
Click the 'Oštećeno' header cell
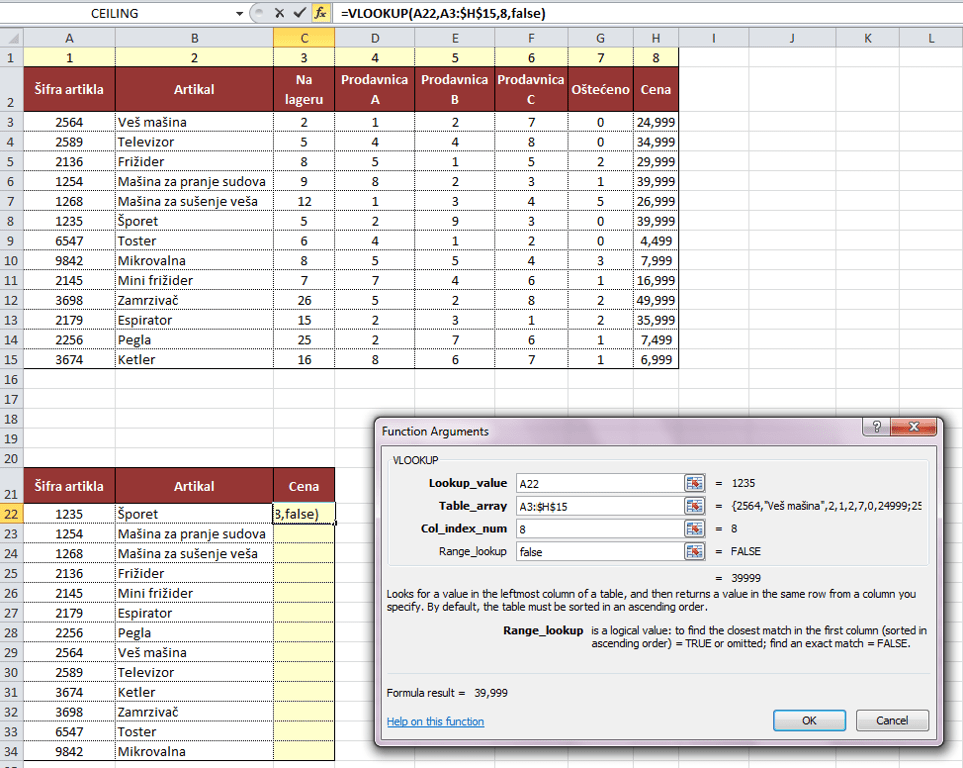click(600, 90)
